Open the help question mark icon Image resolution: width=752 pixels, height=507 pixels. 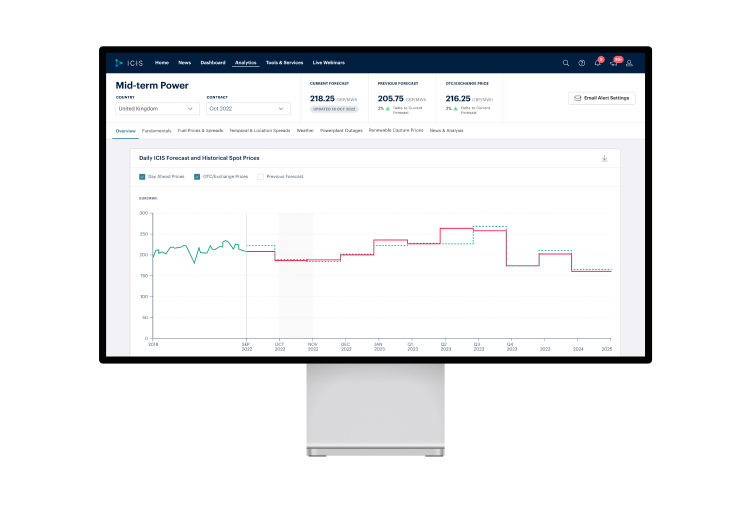click(582, 63)
